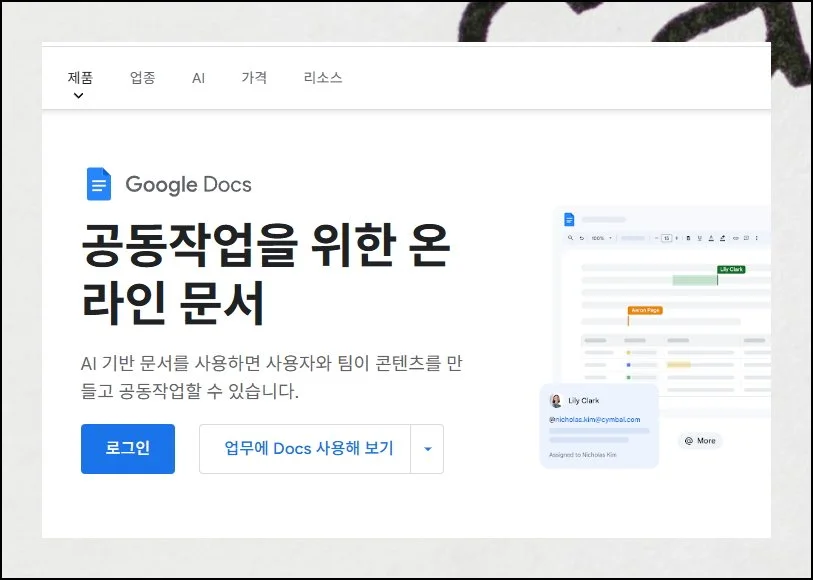The width and height of the screenshot is (813, 580).
Task: Click the bold B icon in the preview toolbar
Action: point(689,238)
